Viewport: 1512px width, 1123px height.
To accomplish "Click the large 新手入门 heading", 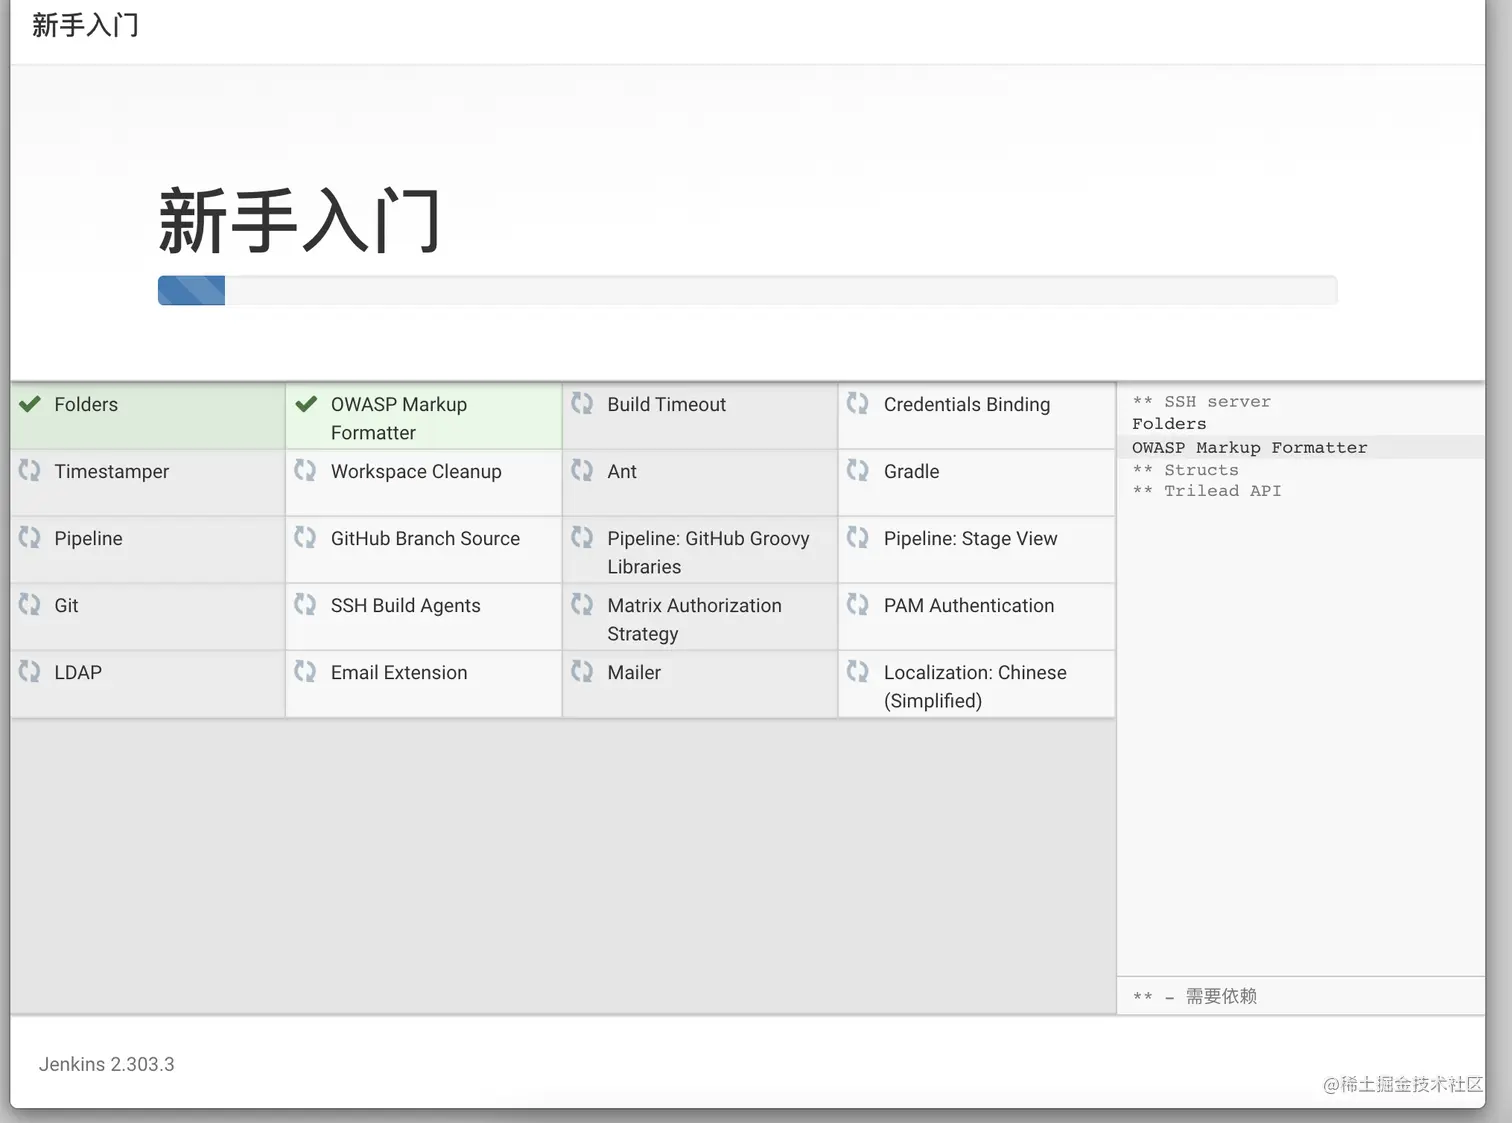I will click(299, 221).
